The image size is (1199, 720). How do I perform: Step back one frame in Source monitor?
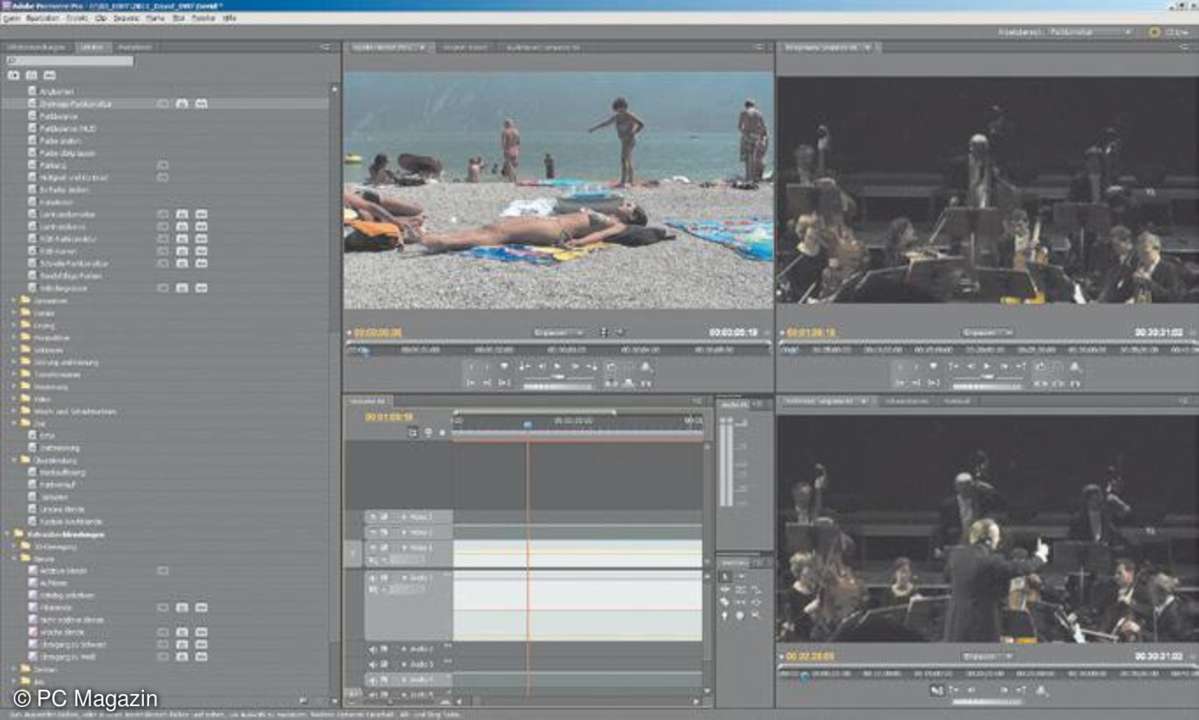[541, 366]
